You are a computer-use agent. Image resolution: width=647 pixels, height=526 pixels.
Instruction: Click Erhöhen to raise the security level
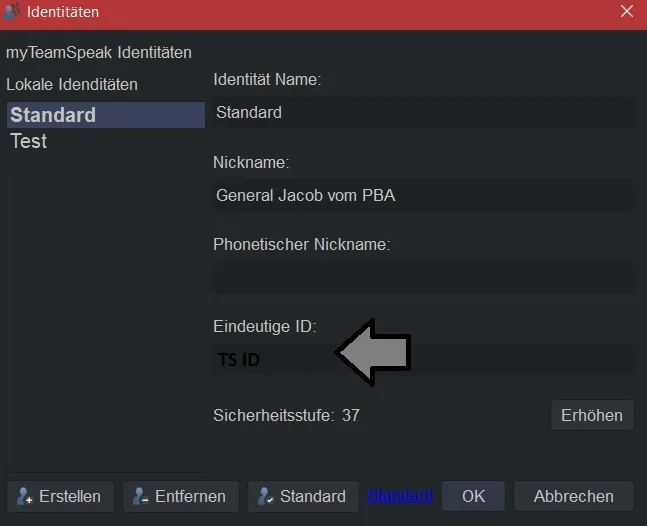tap(592, 415)
